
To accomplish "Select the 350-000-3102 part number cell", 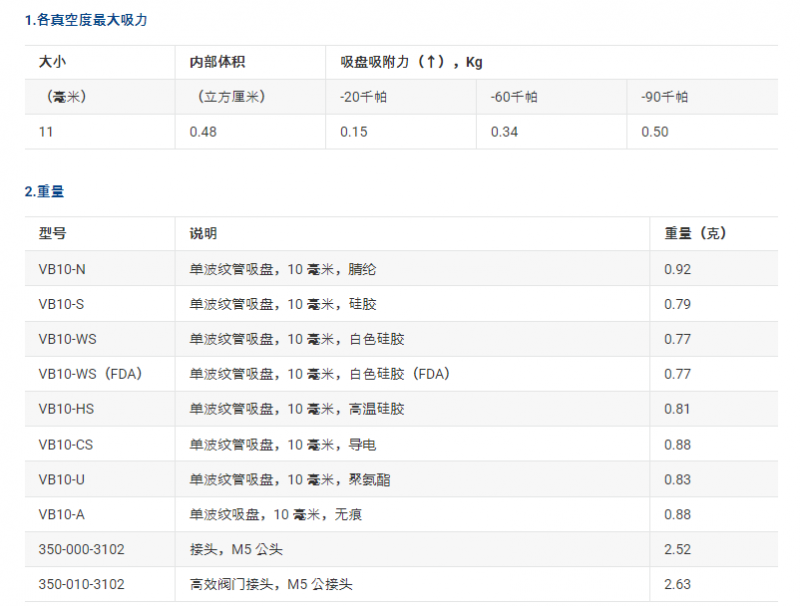I will [81, 549].
